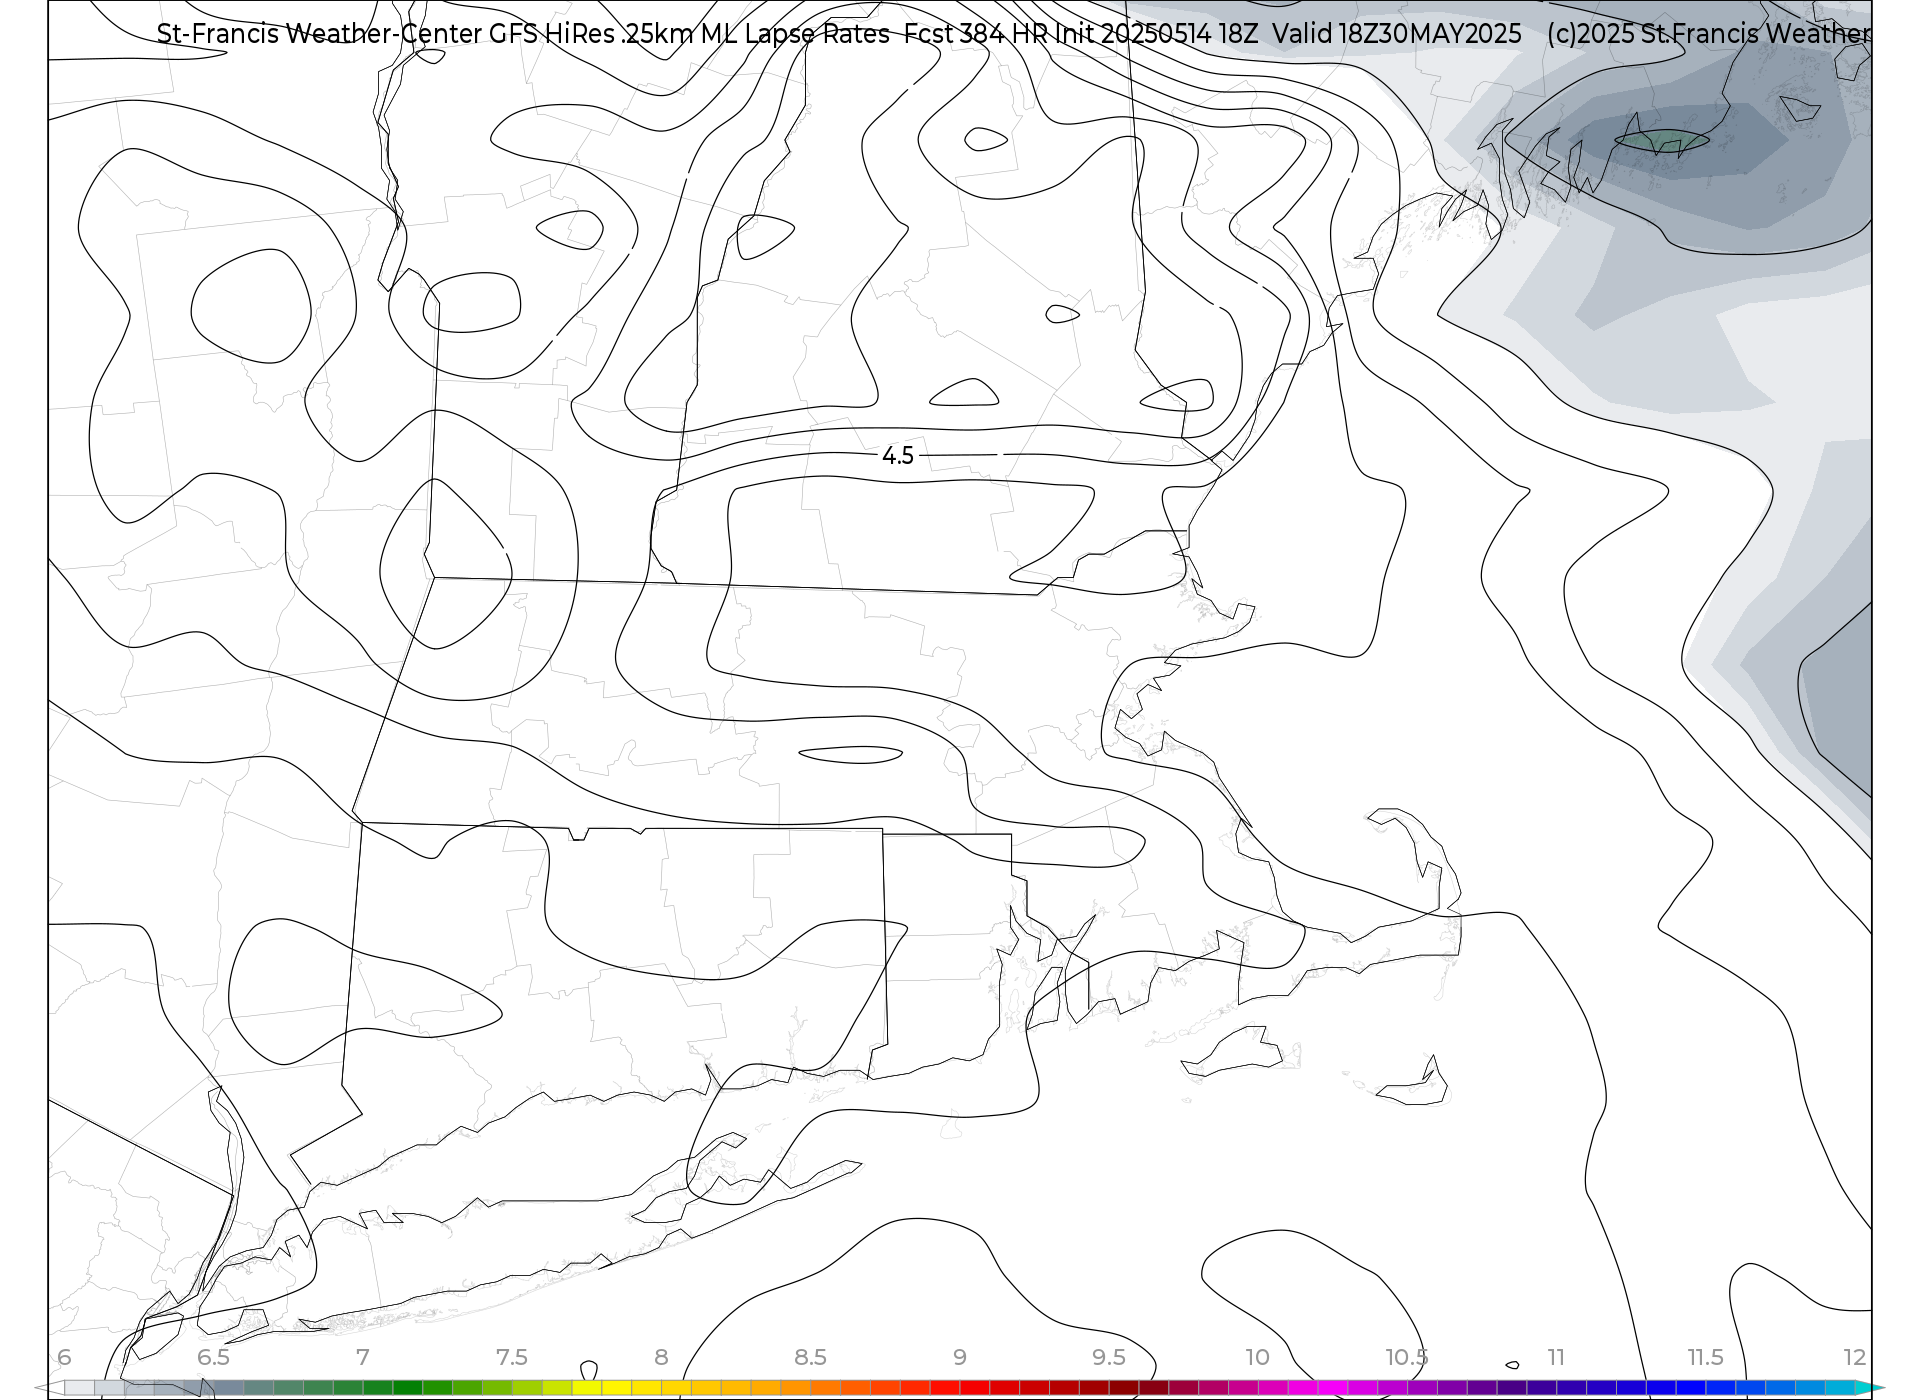Select the colorbar tick label 9.5
The image size is (1920, 1400).
tap(1109, 1357)
